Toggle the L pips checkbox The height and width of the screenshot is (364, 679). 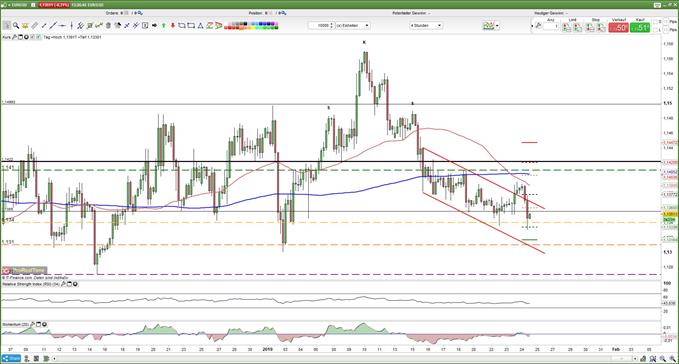[655, 29]
